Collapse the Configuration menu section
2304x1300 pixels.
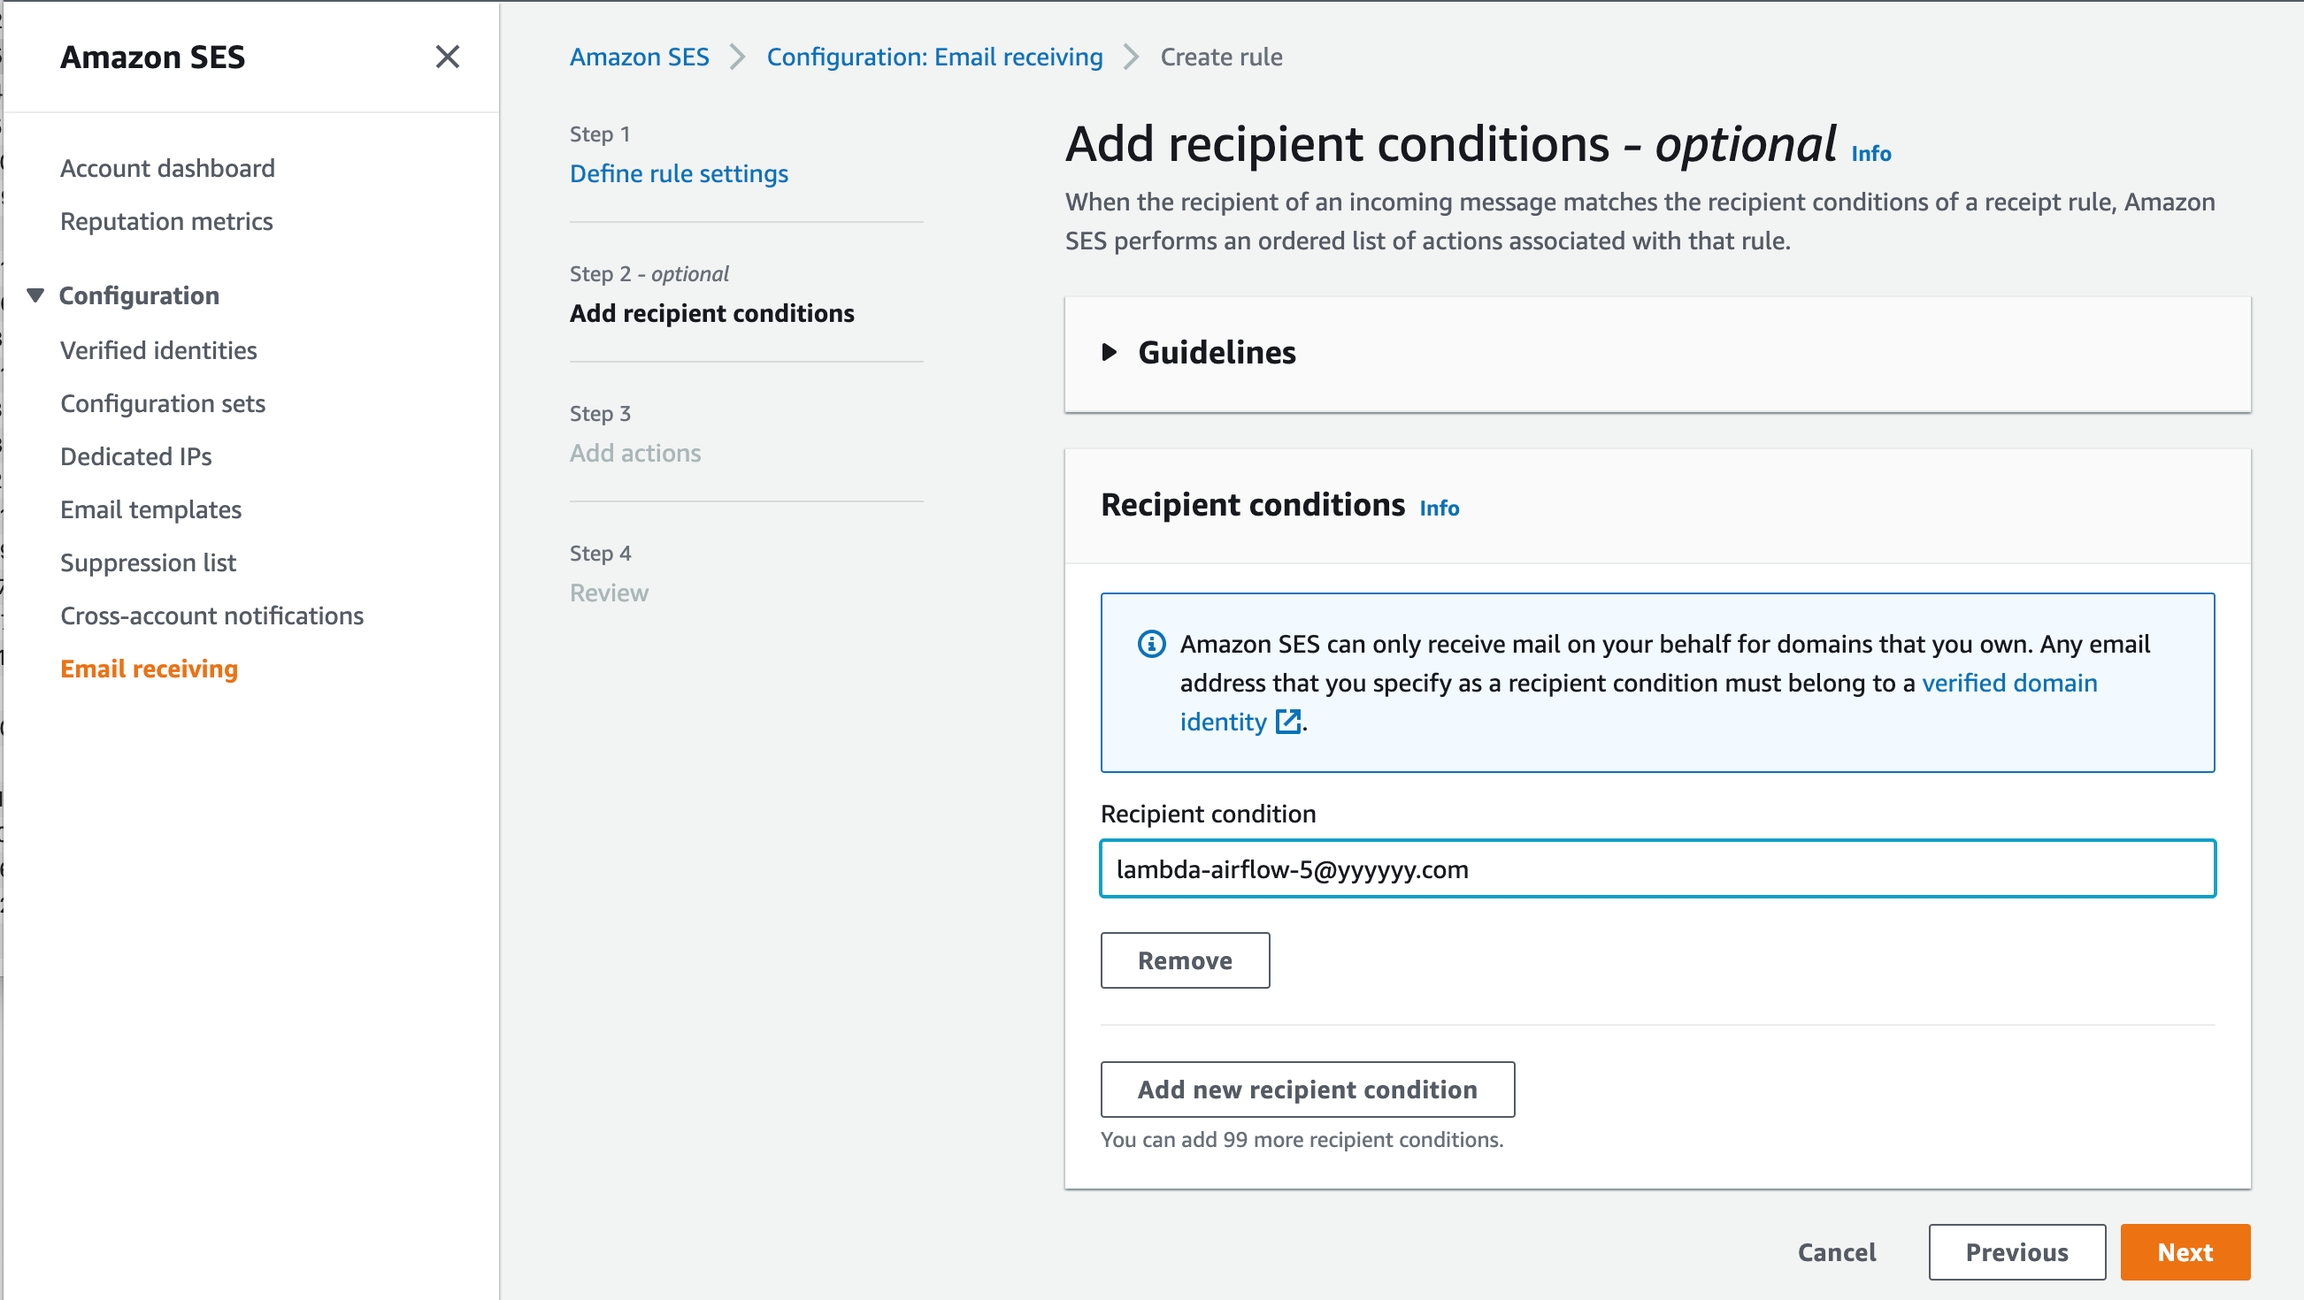click(36, 295)
